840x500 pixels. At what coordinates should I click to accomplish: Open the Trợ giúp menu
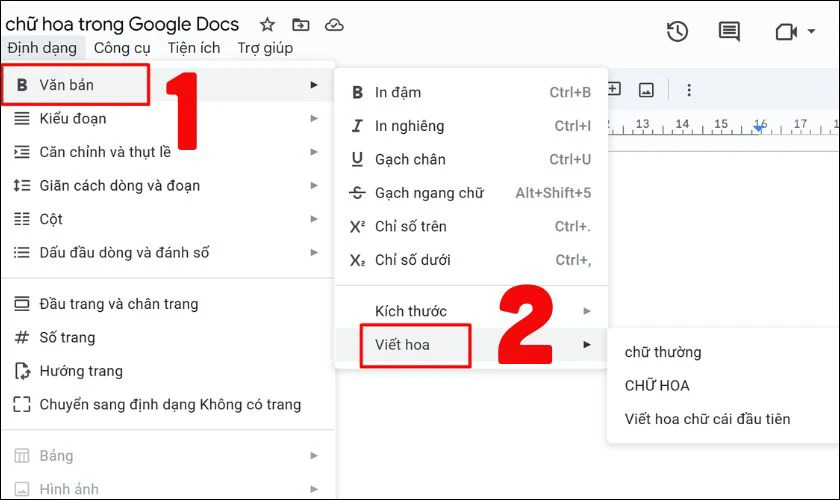tap(265, 48)
